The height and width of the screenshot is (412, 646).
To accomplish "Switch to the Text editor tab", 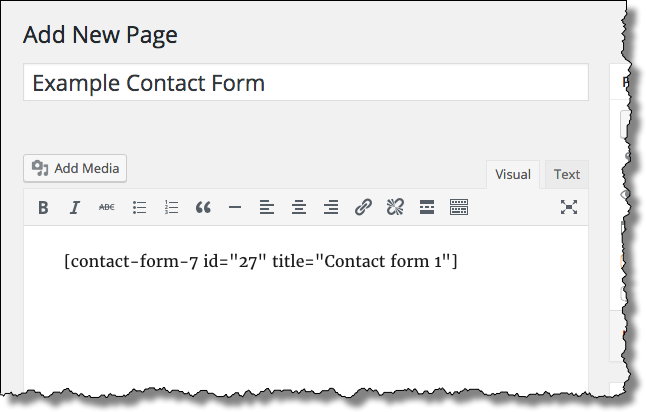I will 566,175.
